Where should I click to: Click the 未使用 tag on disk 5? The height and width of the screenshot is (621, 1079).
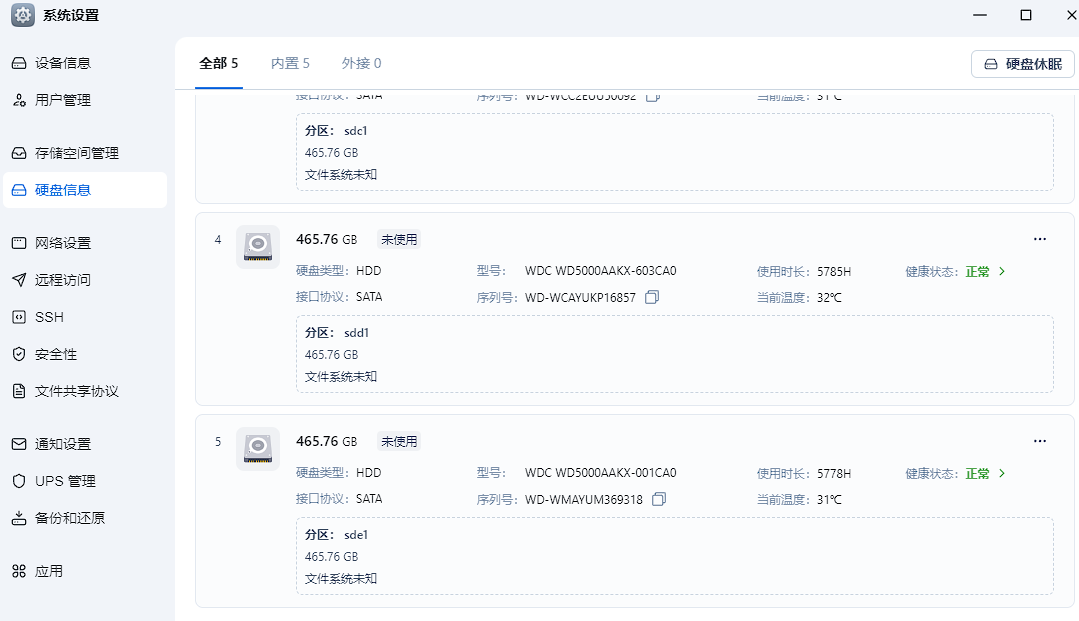pos(399,441)
